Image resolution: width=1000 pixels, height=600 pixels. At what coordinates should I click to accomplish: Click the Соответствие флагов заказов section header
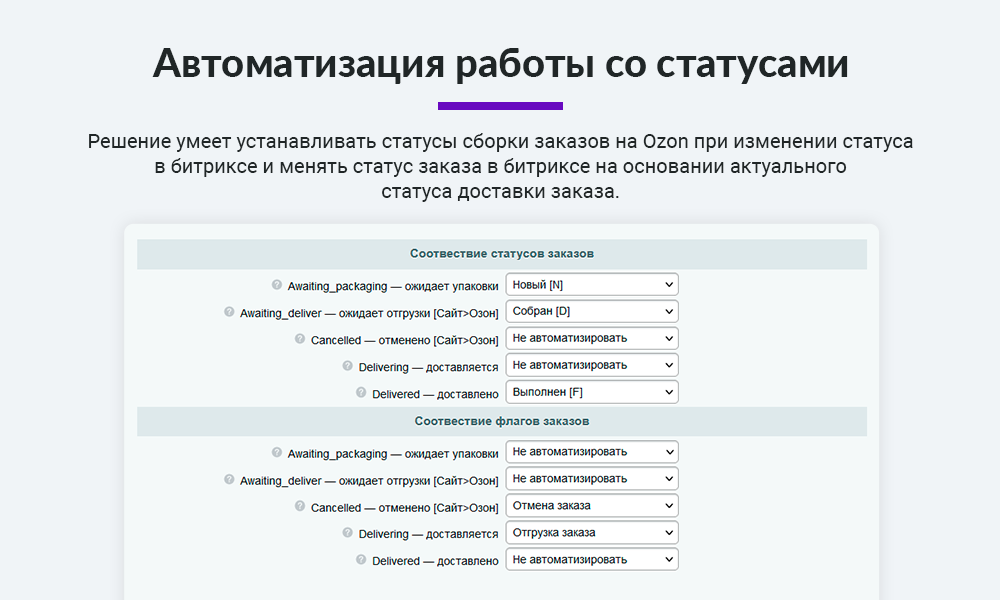(502, 421)
